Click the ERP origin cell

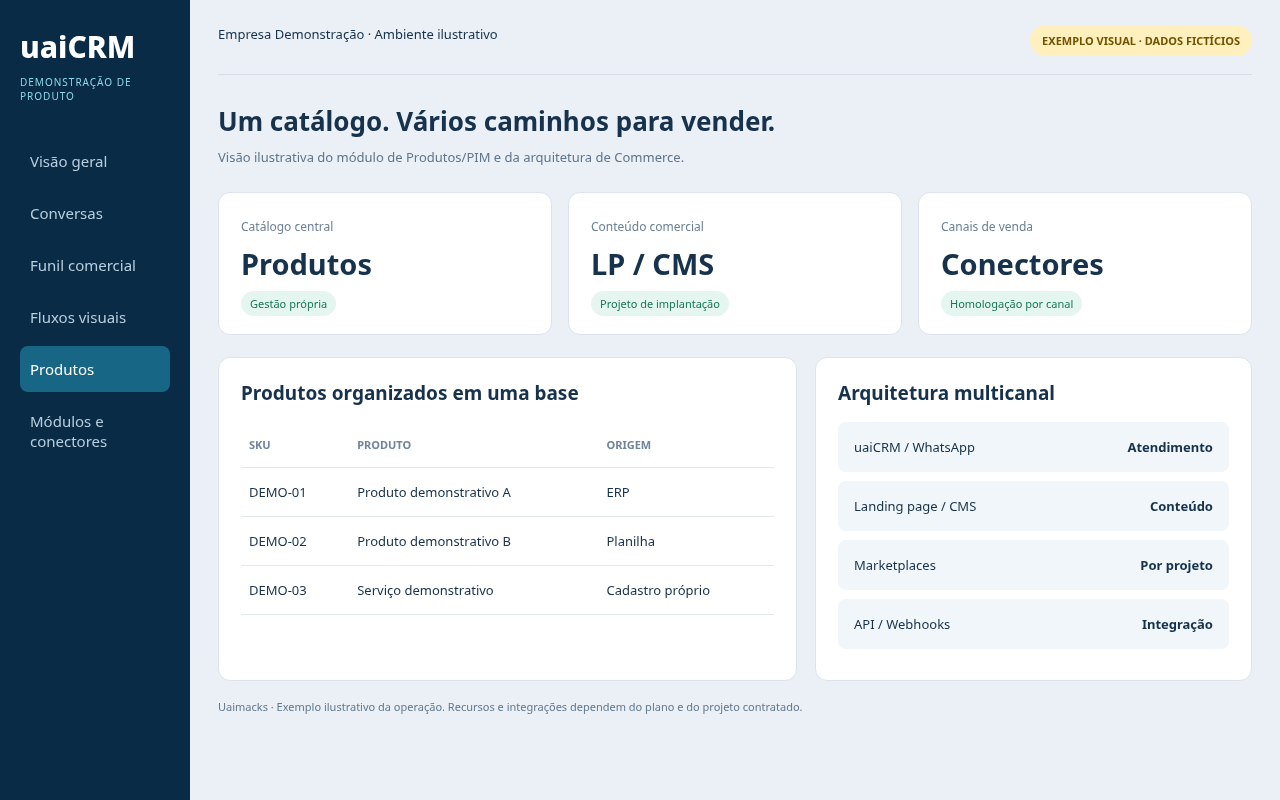[x=618, y=492]
